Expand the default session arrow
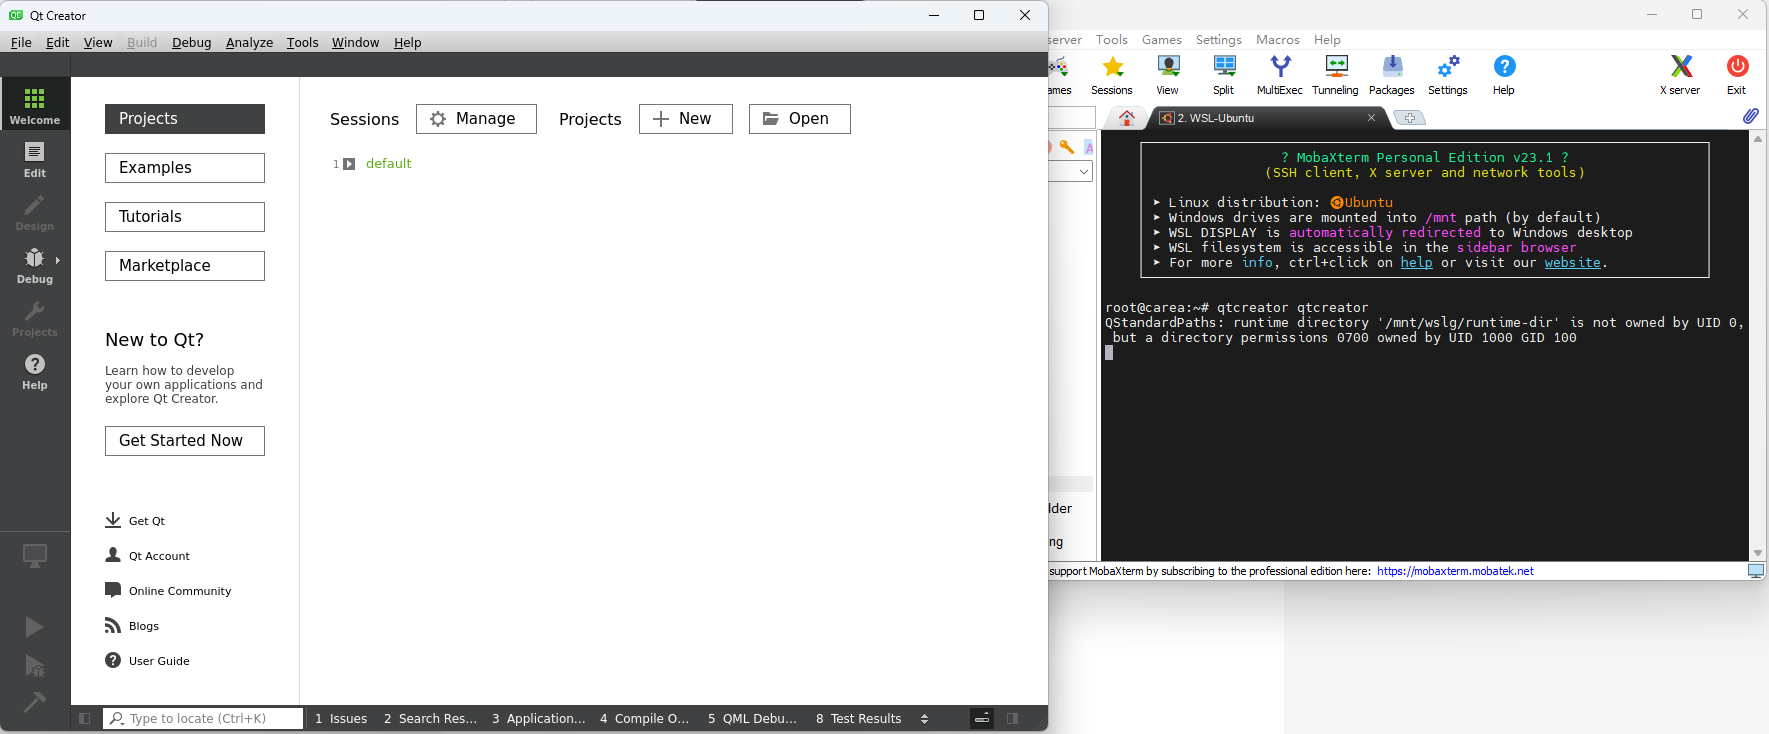Viewport: 1769px width, 734px height. pos(349,164)
